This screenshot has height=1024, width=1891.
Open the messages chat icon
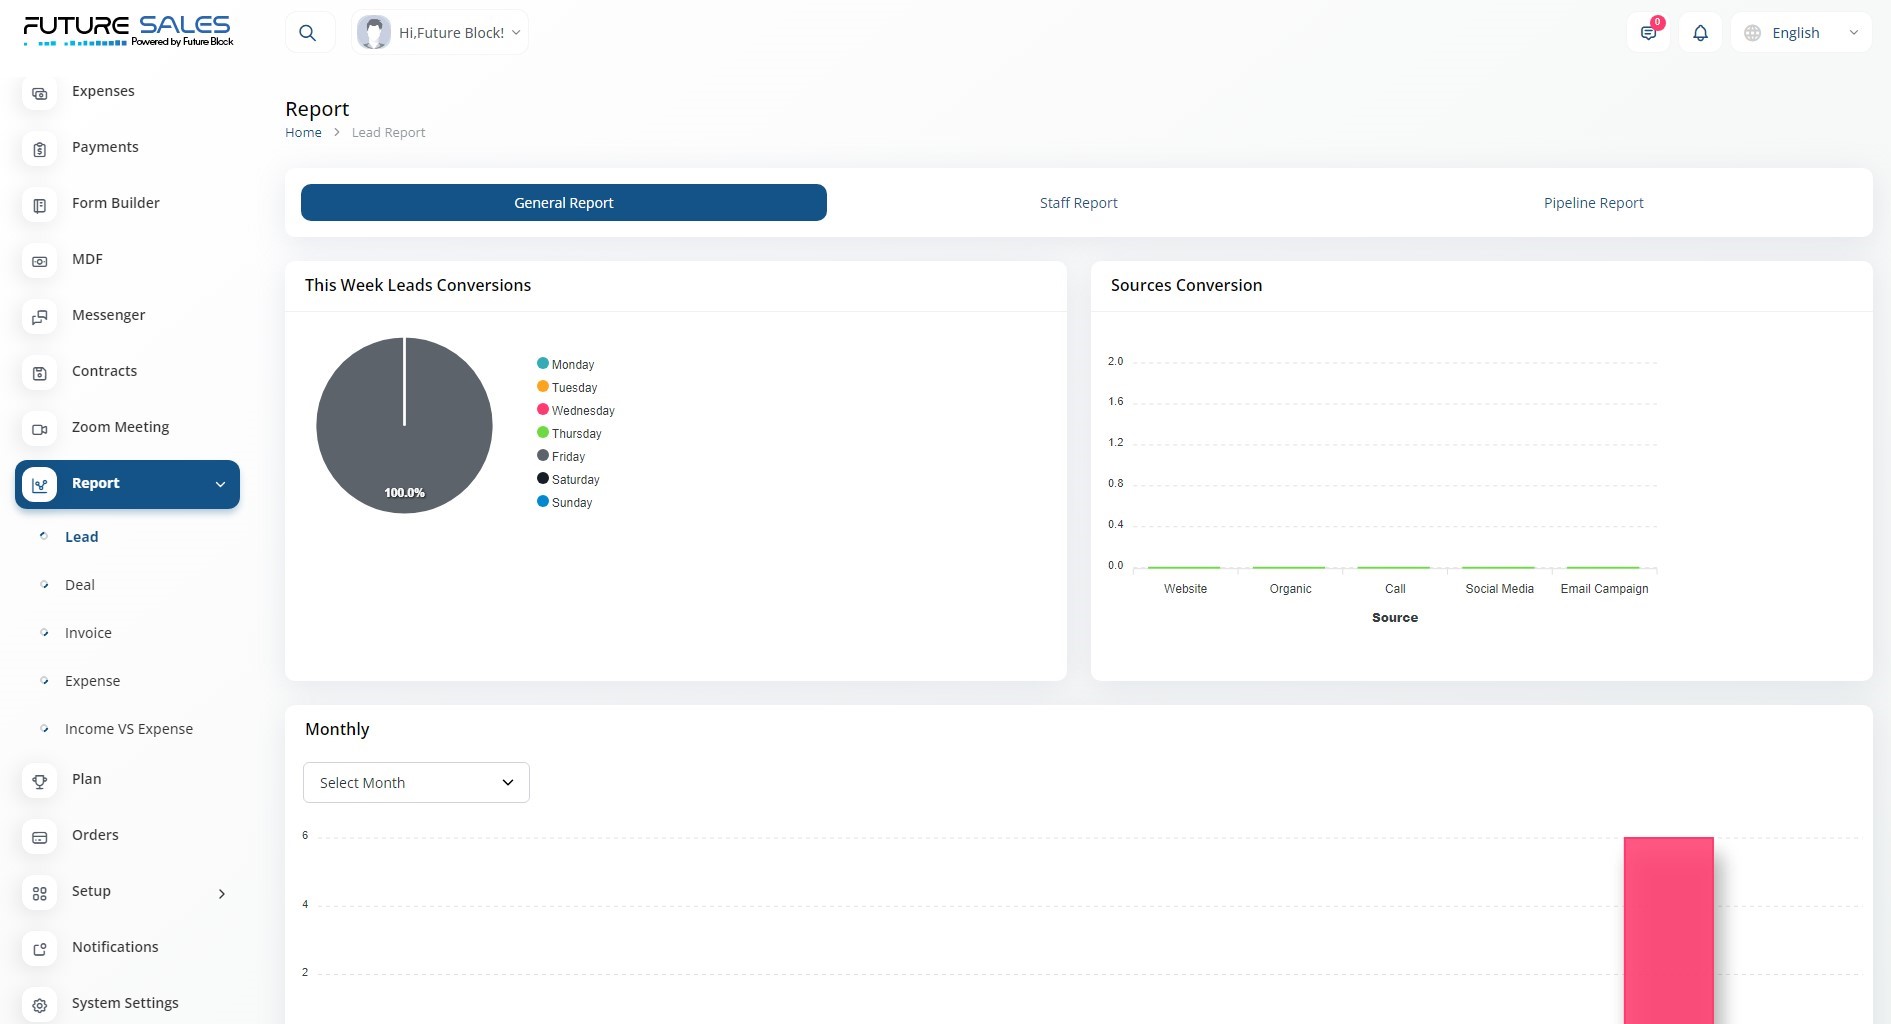pyautogui.click(x=1648, y=33)
